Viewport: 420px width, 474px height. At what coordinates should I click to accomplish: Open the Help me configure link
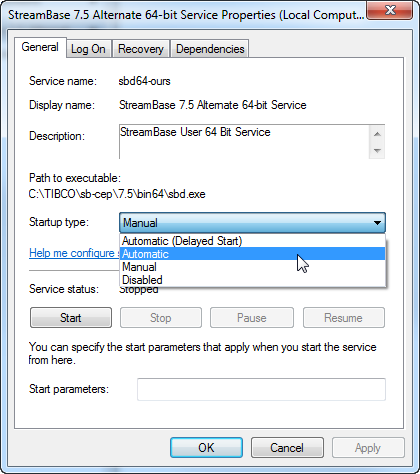(74, 253)
